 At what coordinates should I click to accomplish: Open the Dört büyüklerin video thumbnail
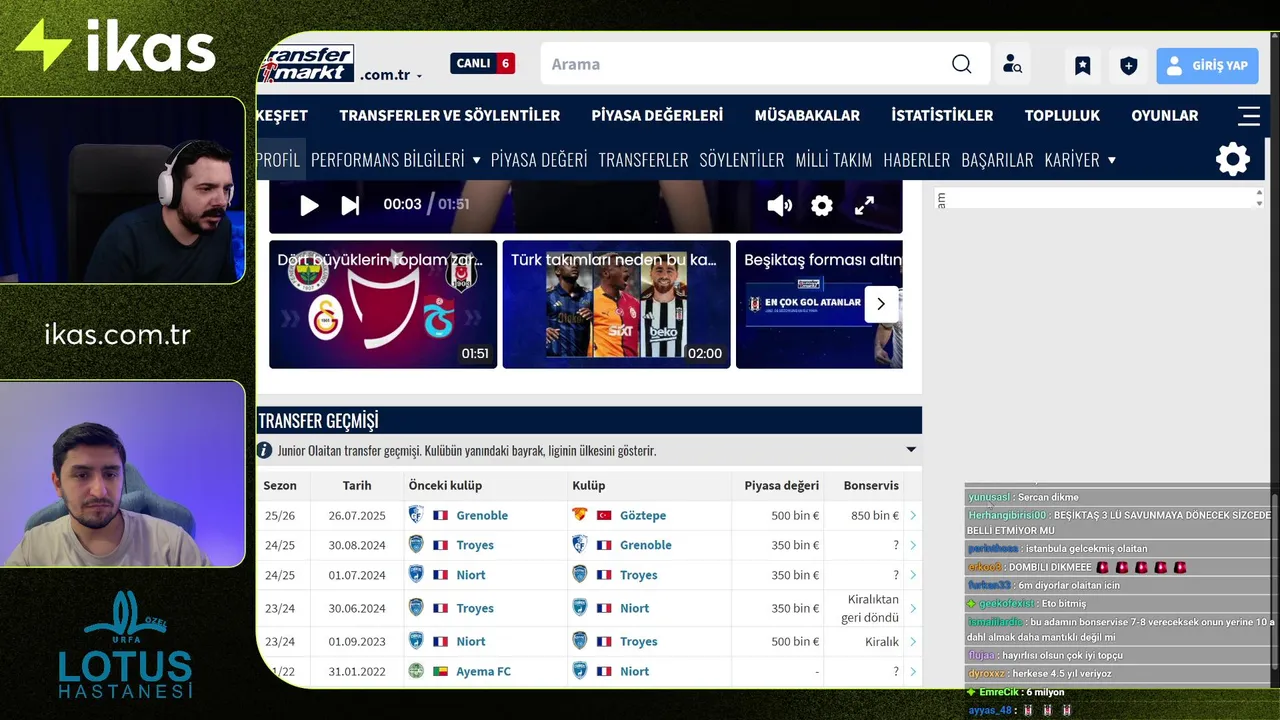point(383,304)
